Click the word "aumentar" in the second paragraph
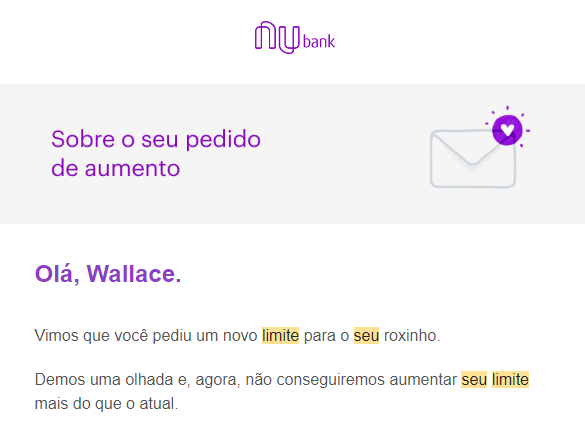This screenshot has width=585, height=424. tap(423, 380)
